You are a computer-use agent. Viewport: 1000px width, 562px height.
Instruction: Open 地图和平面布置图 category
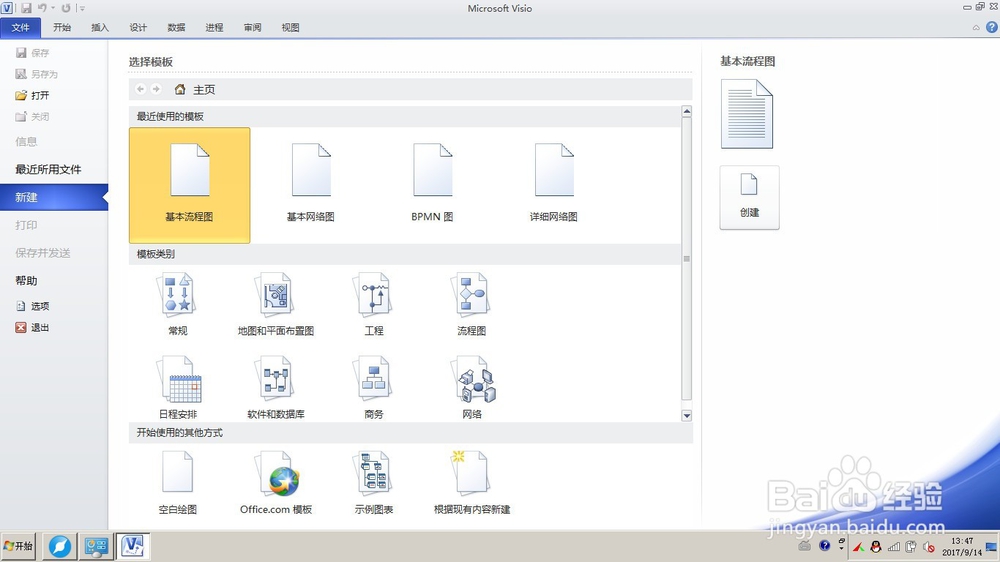(x=276, y=305)
